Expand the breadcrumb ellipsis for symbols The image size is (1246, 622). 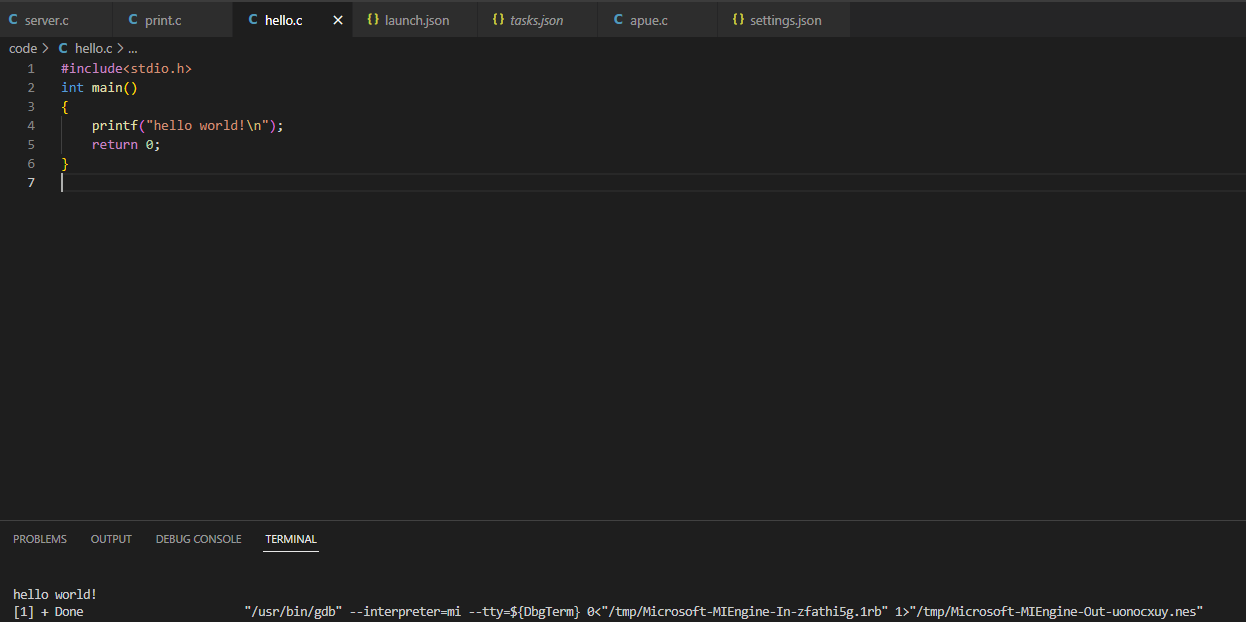(x=132, y=47)
